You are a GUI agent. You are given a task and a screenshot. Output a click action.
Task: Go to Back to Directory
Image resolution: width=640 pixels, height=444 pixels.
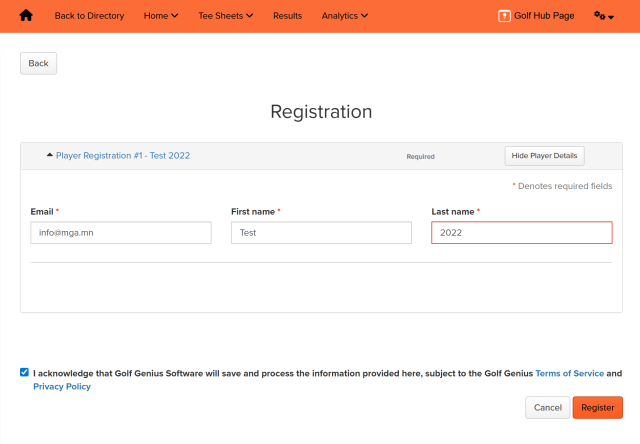89,16
